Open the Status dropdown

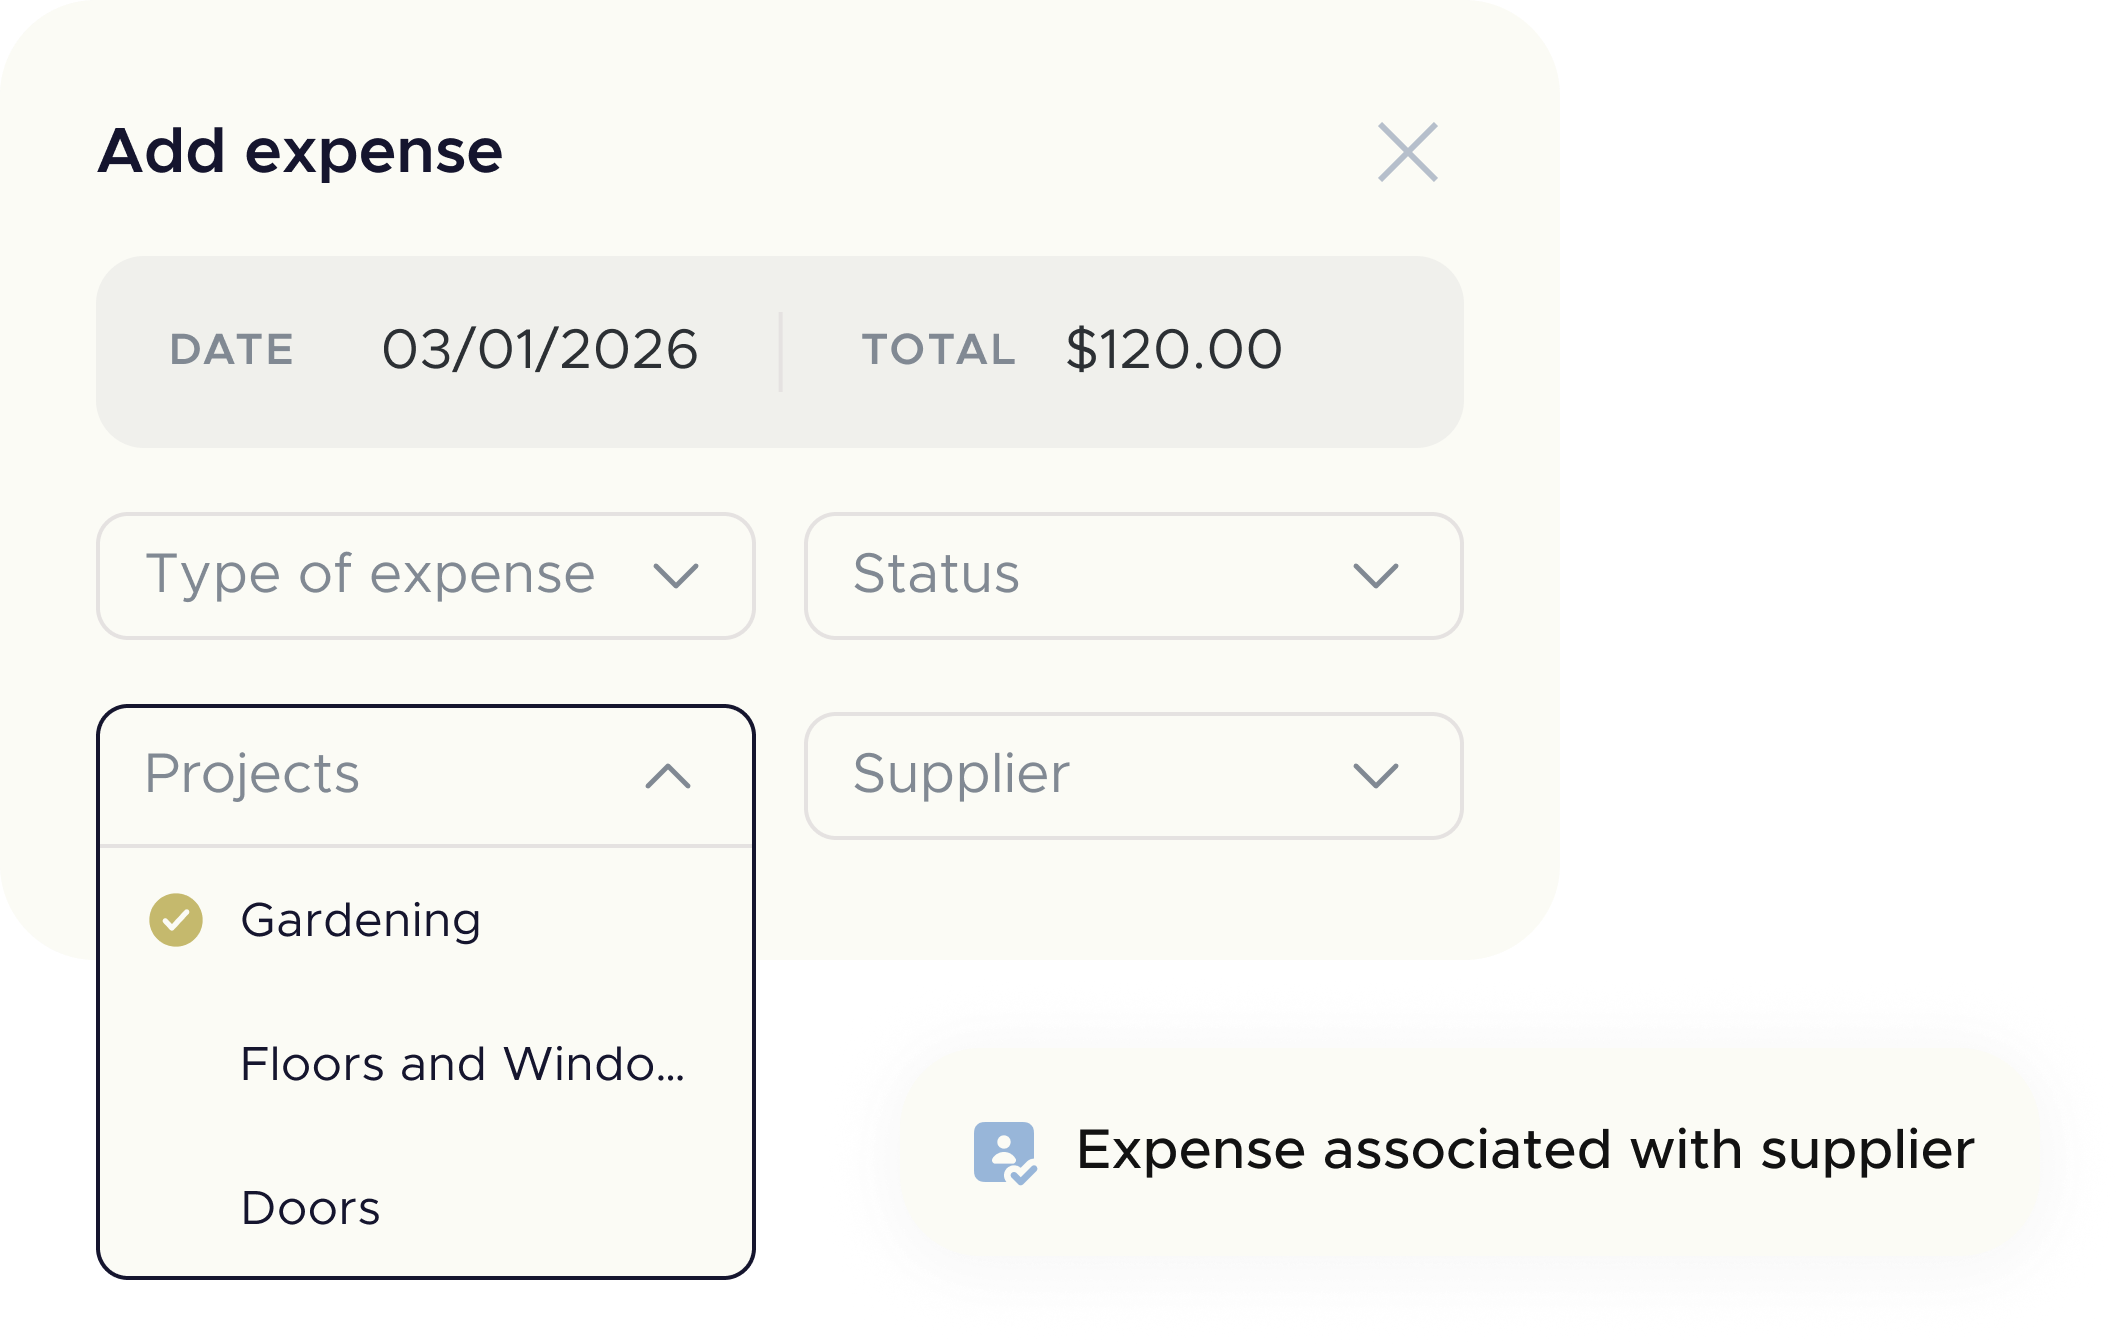[1132, 575]
